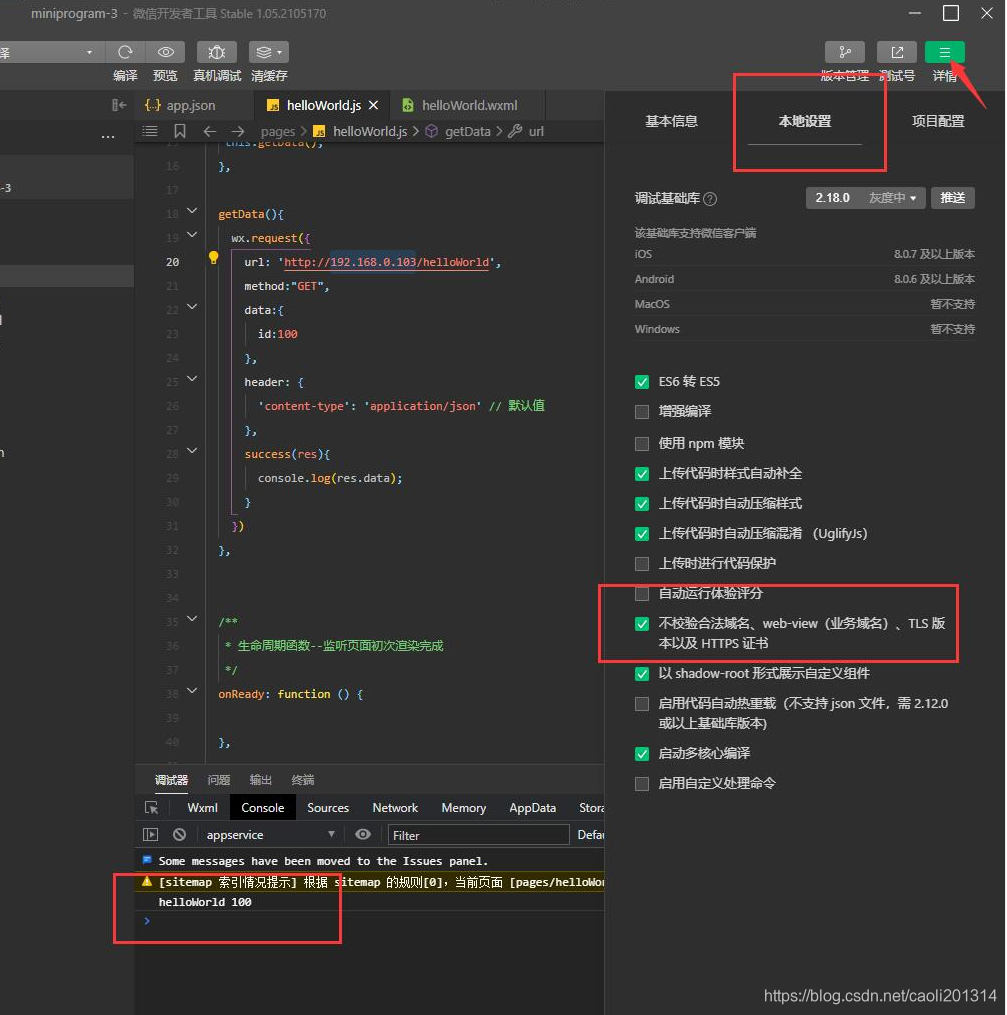Image resolution: width=1007 pixels, height=1015 pixels.
Task: Toggle 上传代码时自动压缩样式 checkbox
Action: pyautogui.click(x=642, y=504)
